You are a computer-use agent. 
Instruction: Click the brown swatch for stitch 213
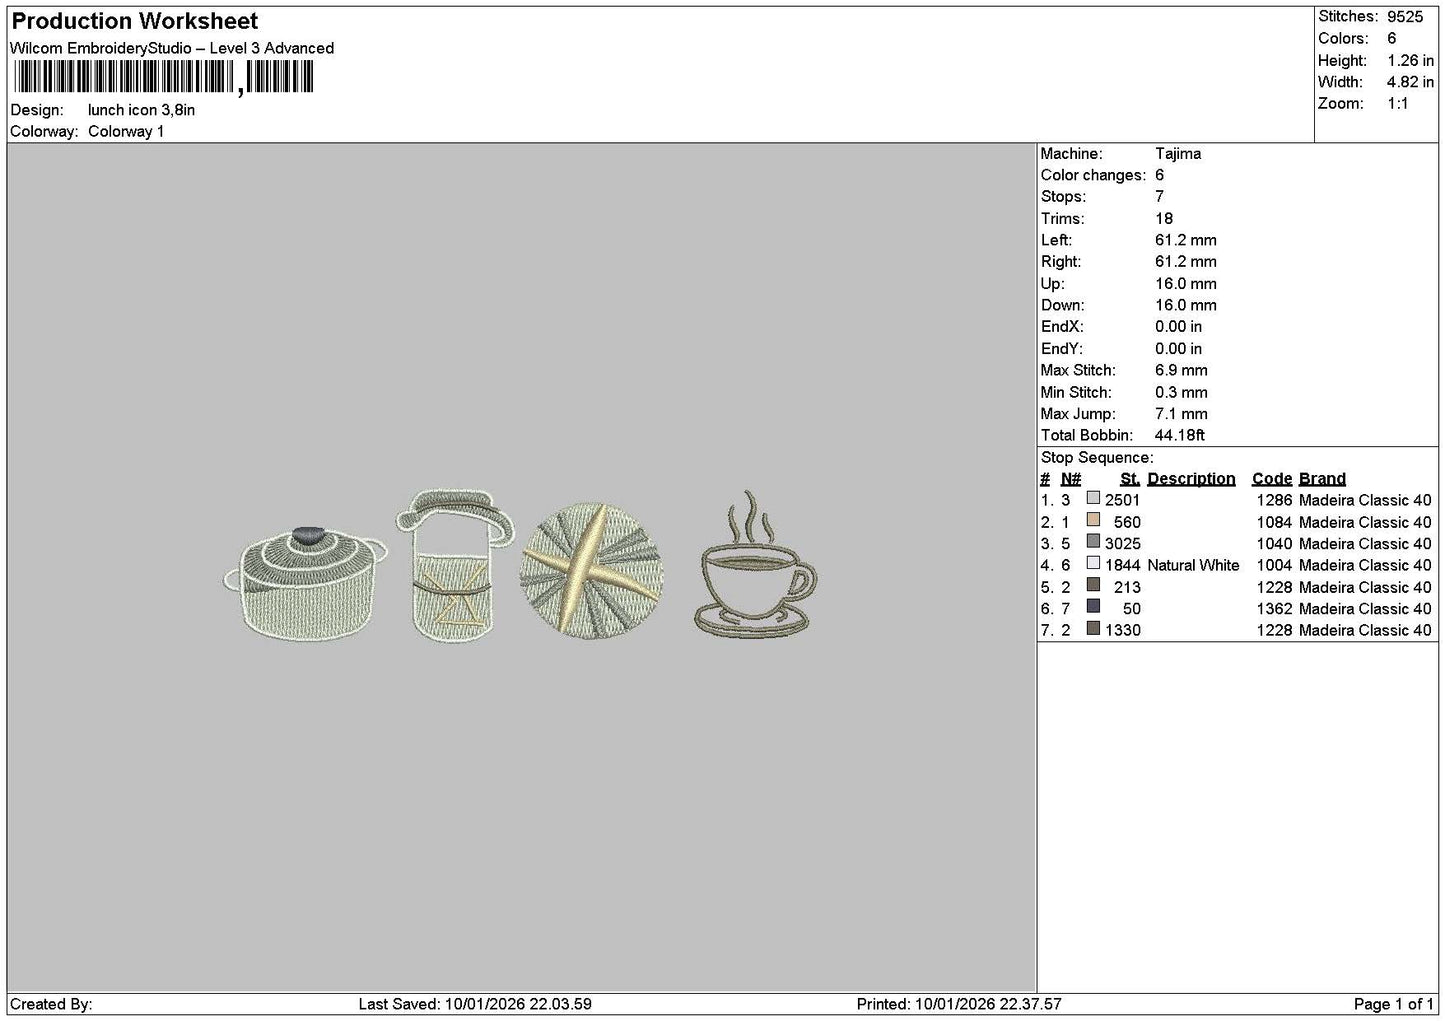(x=1093, y=586)
